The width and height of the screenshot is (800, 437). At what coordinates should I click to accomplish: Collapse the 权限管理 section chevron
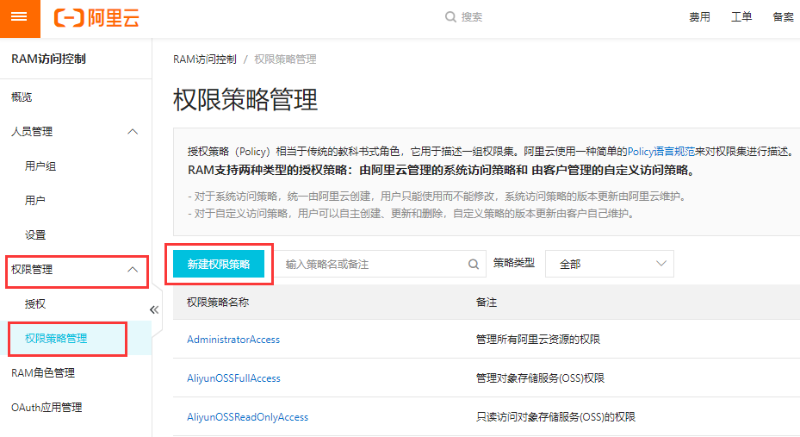click(x=133, y=269)
